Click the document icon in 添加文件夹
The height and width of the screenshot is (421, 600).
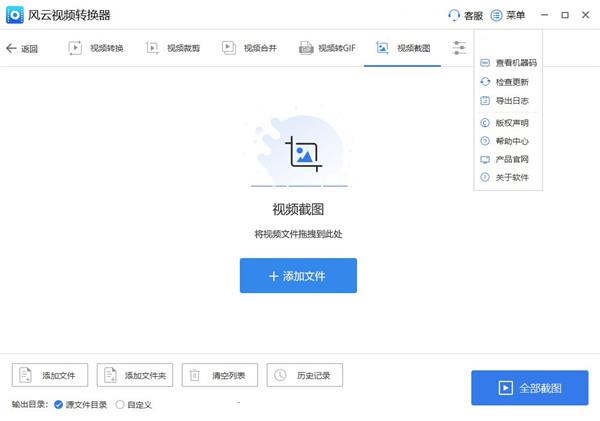click(x=110, y=375)
